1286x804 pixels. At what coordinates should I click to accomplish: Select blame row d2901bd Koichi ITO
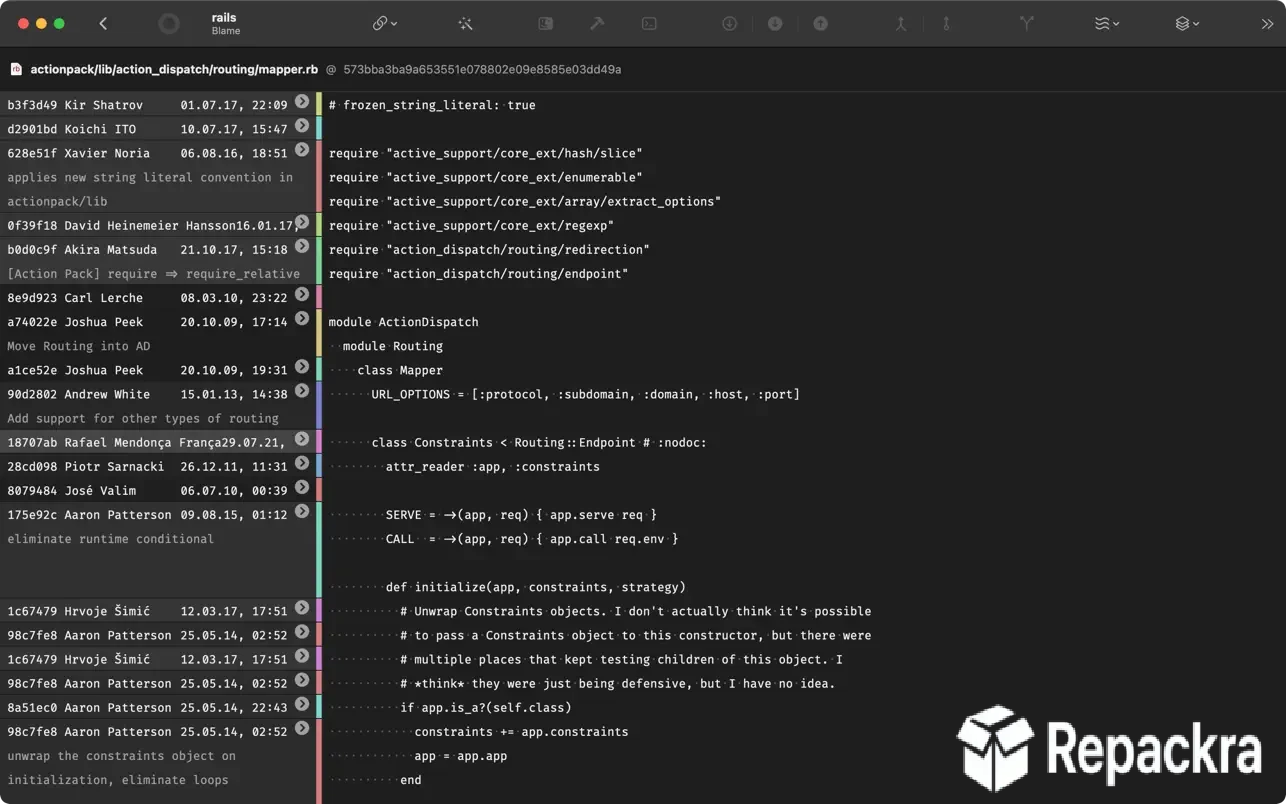coord(158,129)
